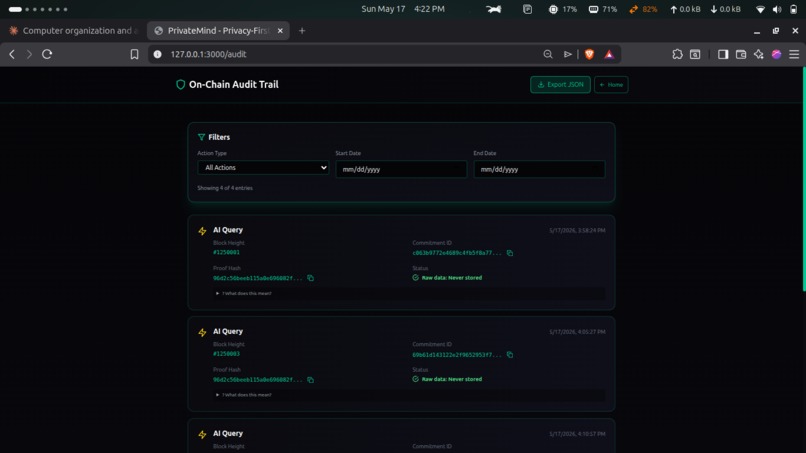Click the zoom magnifier icon in address bar

pyautogui.click(x=548, y=54)
